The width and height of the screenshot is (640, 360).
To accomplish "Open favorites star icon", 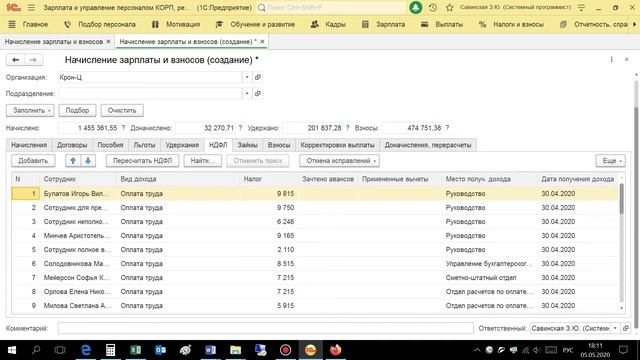I will tap(449, 7).
